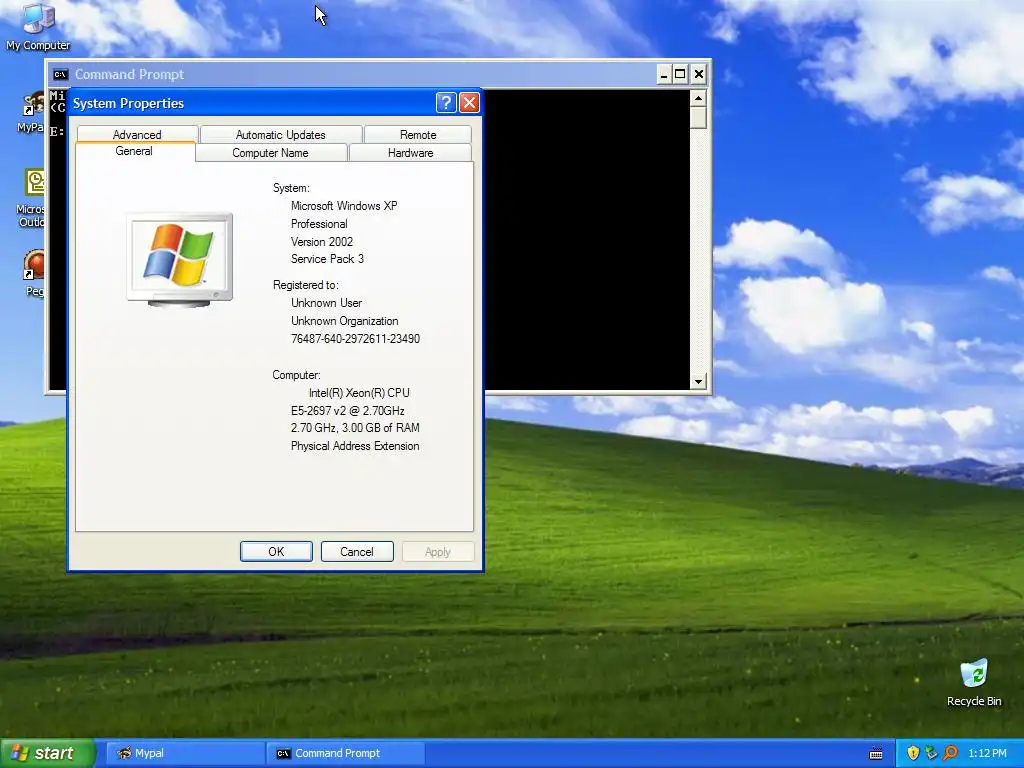The width and height of the screenshot is (1024, 768).
Task: Click the red desktop shortcut icon above "Peg"
Action: [x=34, y=265]
